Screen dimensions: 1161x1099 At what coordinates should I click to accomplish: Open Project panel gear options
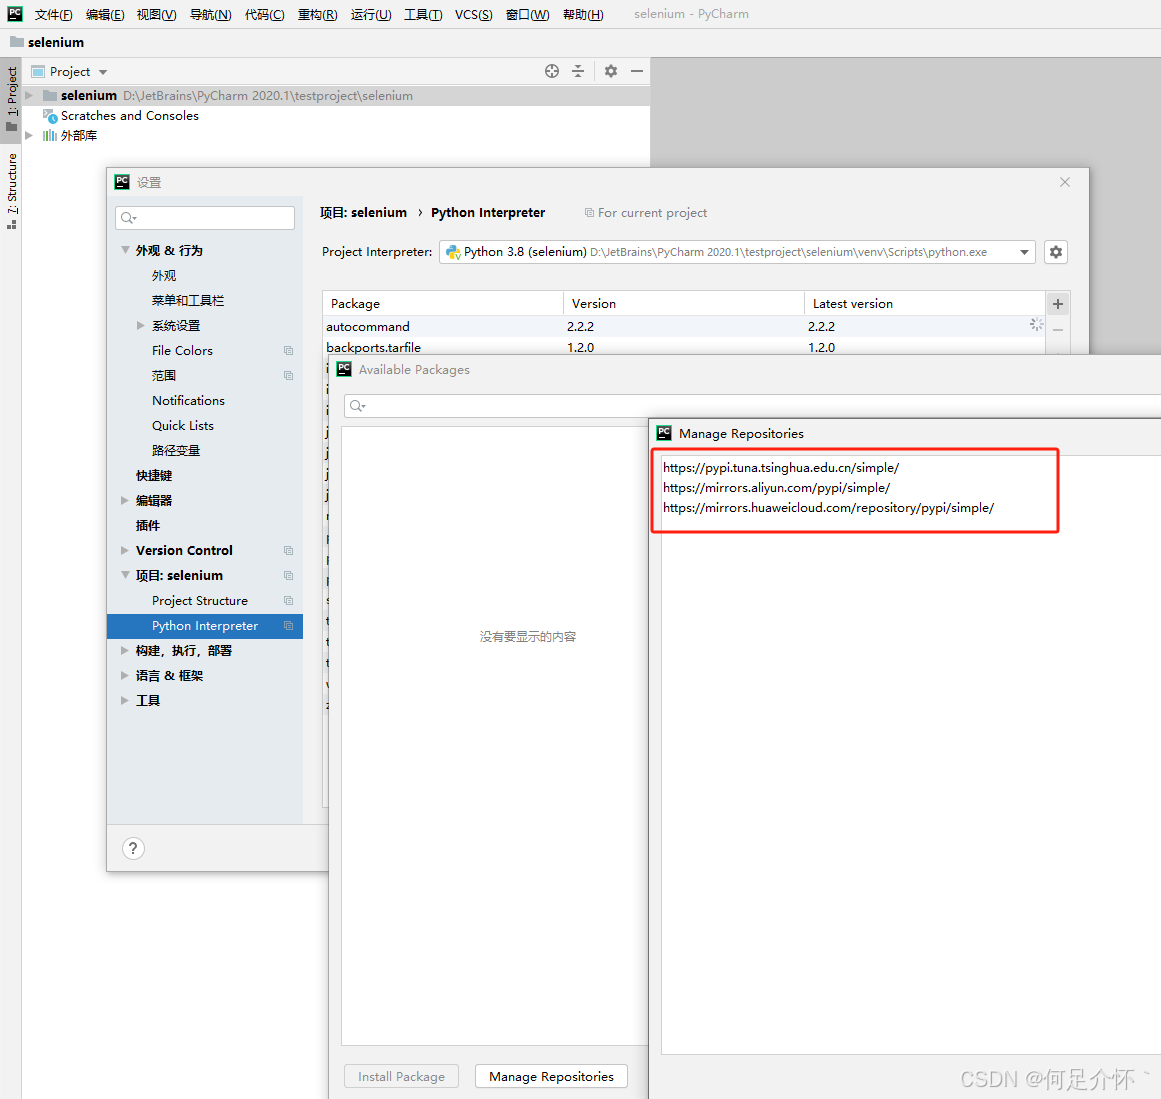pos(611,71)
